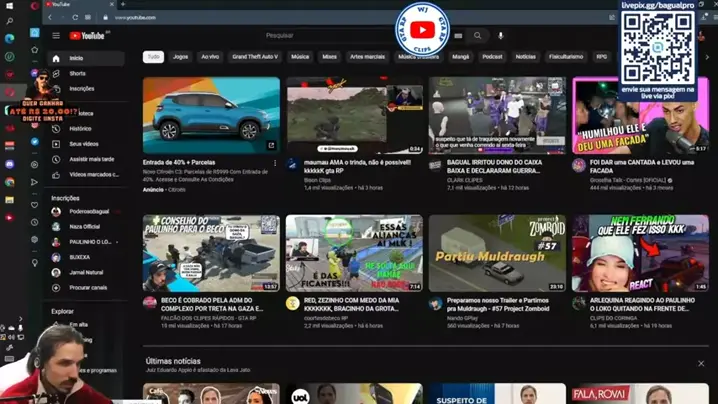The image size is (718, 404).
Task: Click the padlock site info icon
Action: (x=105, y=17)
